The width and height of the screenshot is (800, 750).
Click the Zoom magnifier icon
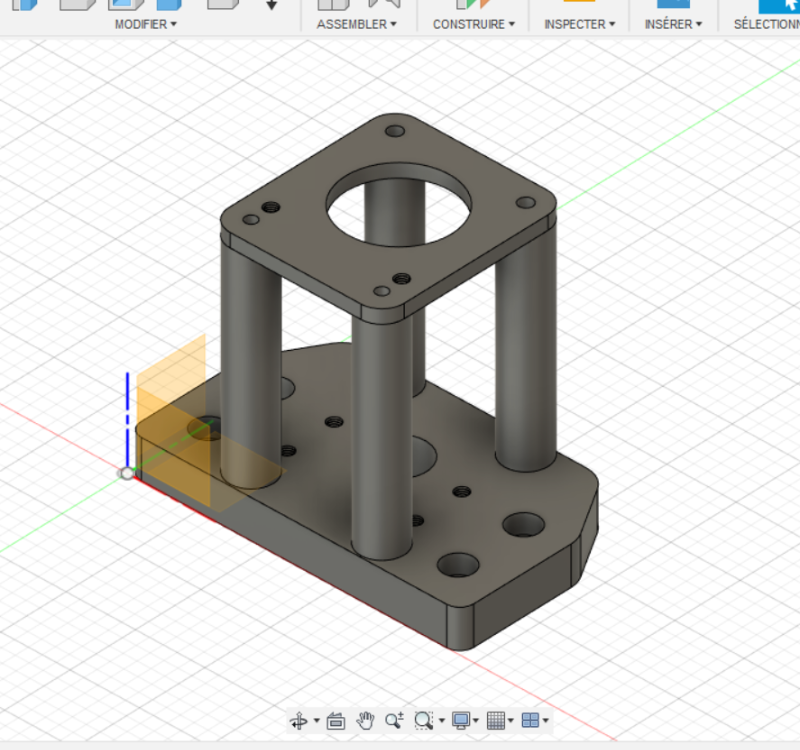pos(394,720)
